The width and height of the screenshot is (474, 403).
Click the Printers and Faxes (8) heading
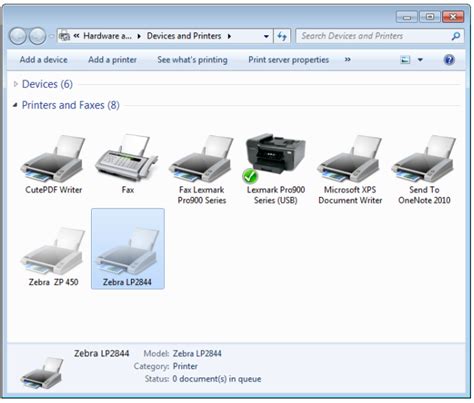click(x=71, y=105)
